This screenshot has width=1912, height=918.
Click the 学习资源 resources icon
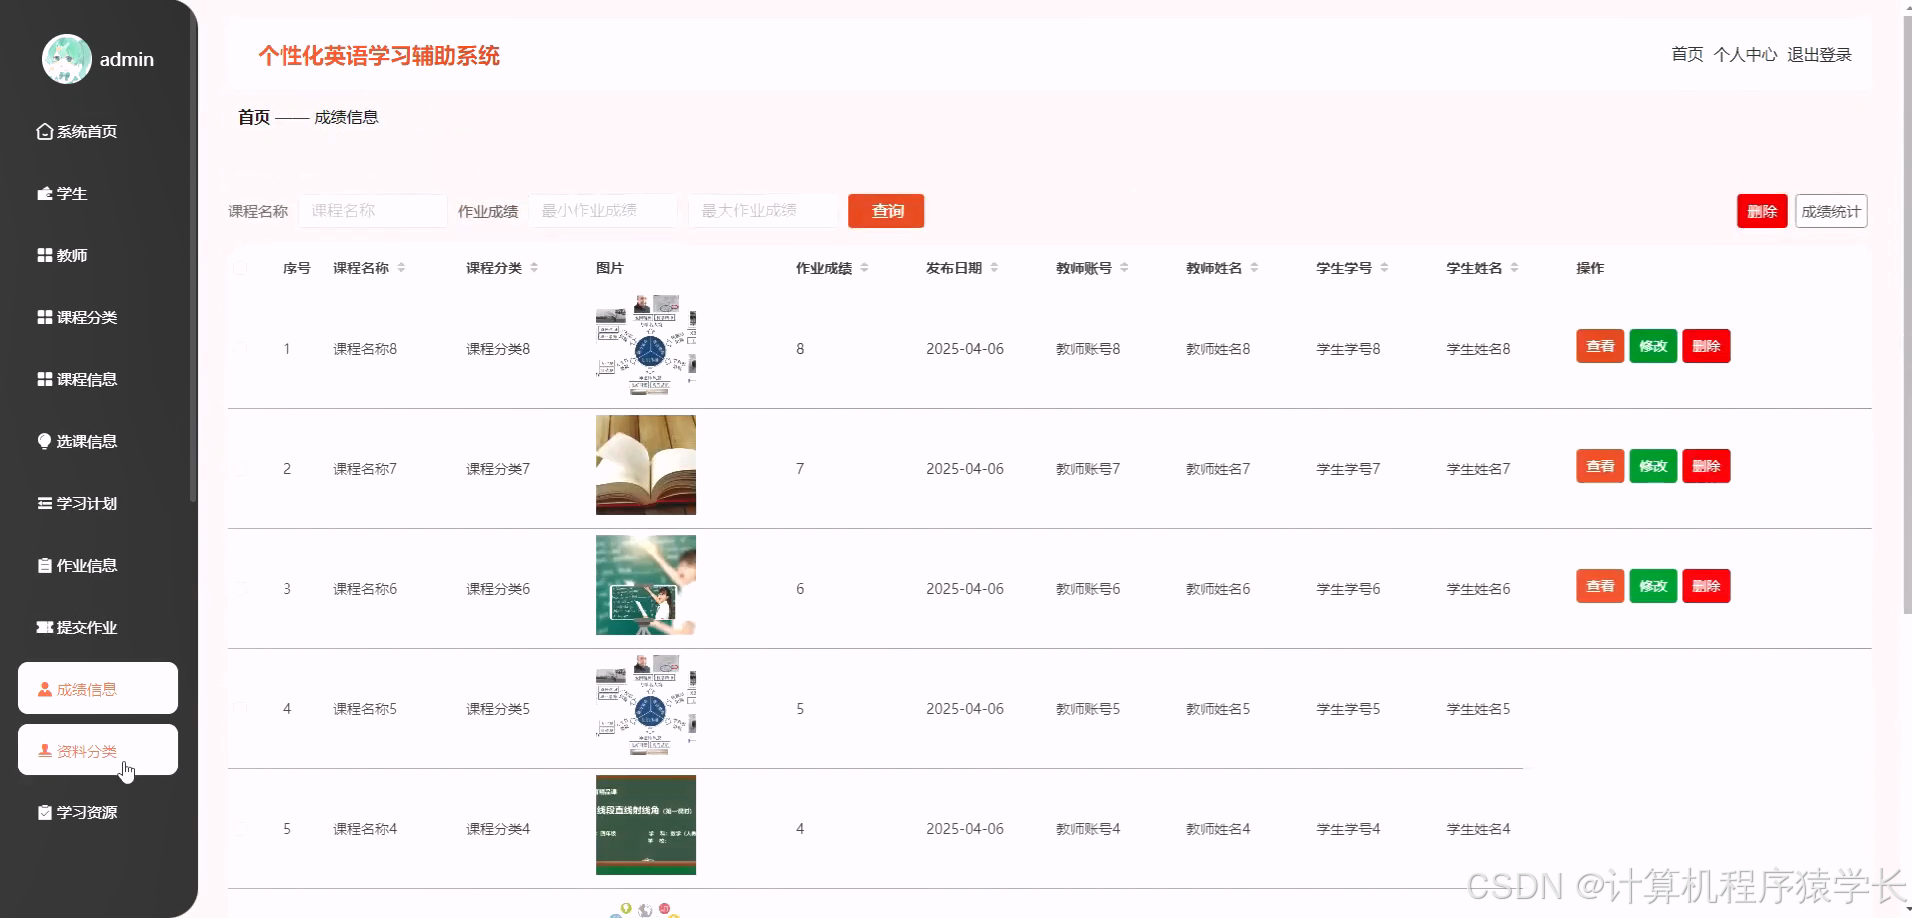(x=44, y=812)
